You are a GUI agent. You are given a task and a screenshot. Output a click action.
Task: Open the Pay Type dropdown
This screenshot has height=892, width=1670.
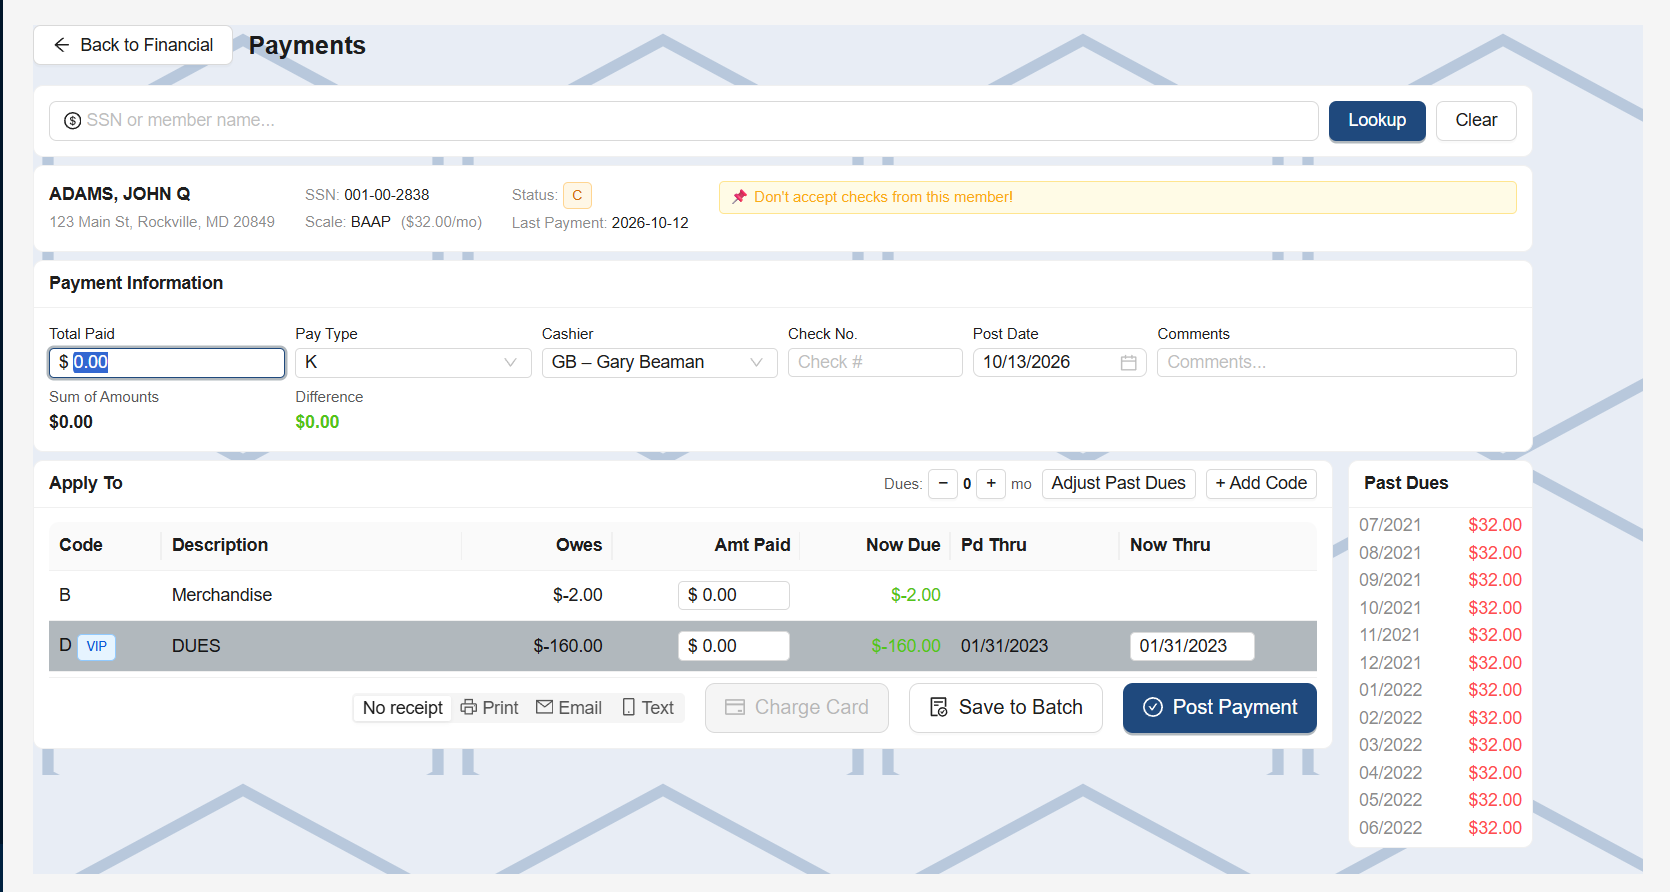[x=413, y=363]
